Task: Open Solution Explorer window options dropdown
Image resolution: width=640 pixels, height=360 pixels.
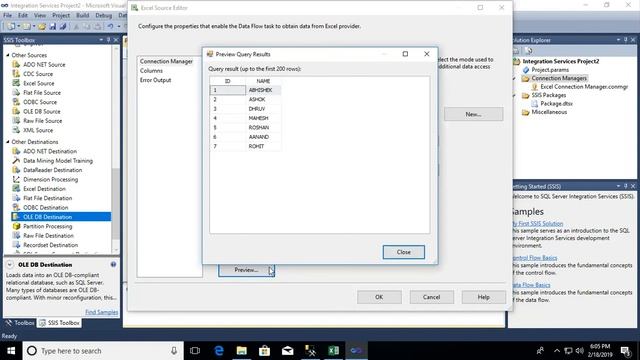Action: click(618, 40)
